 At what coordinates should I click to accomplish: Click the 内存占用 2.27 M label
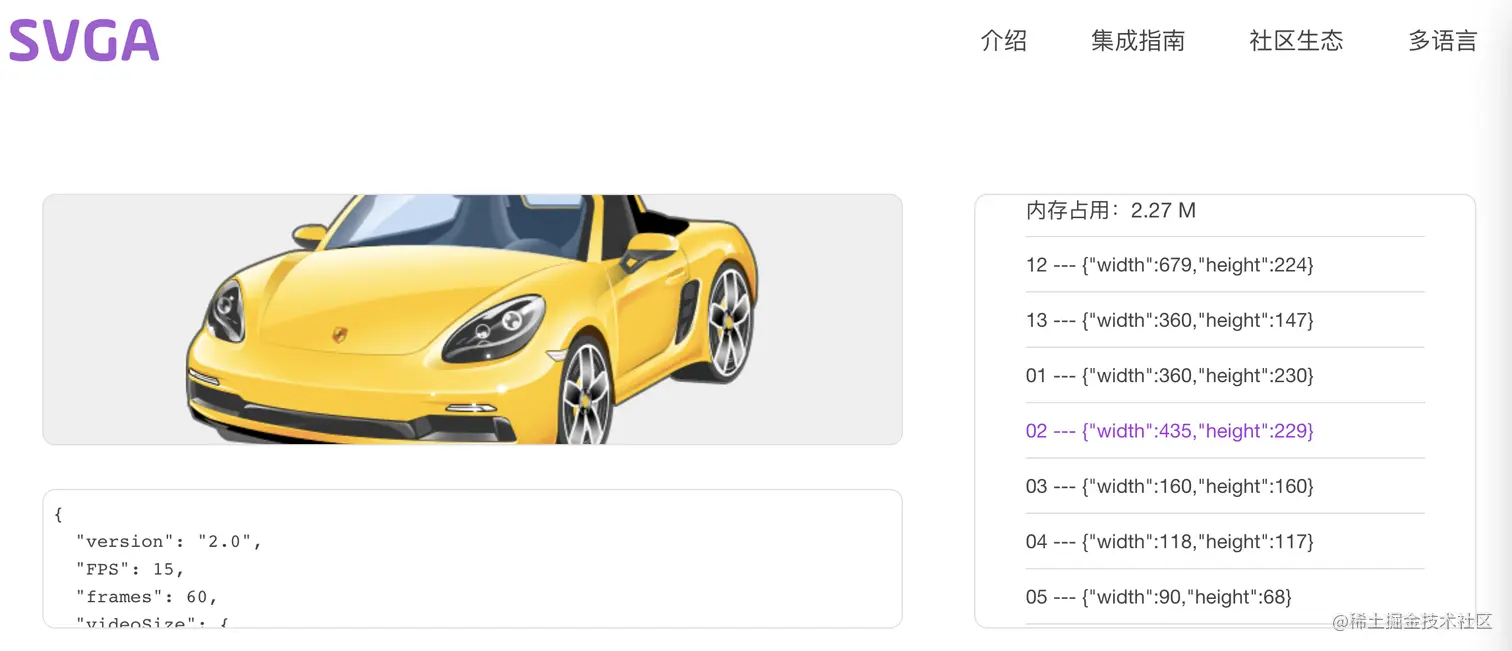pyautogui.click(x=1111, y=210)
